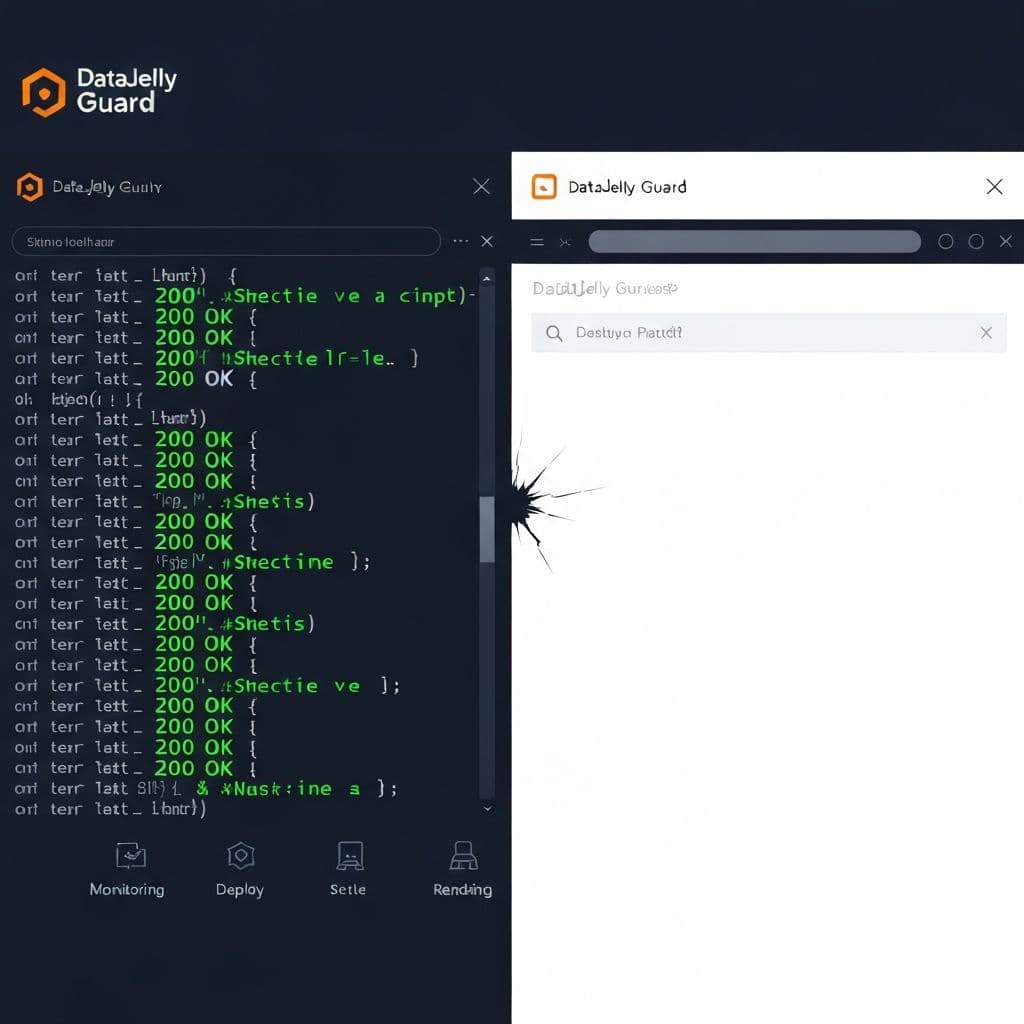Image resolution: width=1024 pixels, height=1024 pixels.
Task: Select the Monitoring label
Action: point(127,889)
